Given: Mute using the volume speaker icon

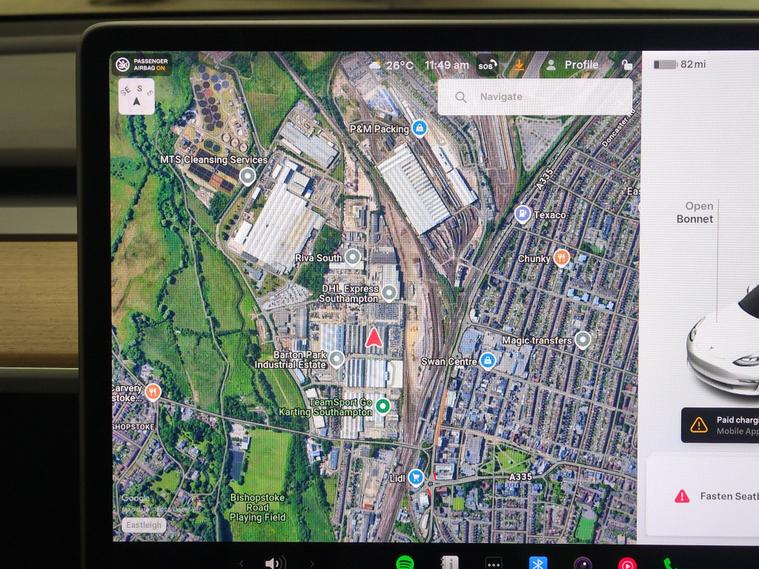Looking at the screenshot, I should 274,563.
